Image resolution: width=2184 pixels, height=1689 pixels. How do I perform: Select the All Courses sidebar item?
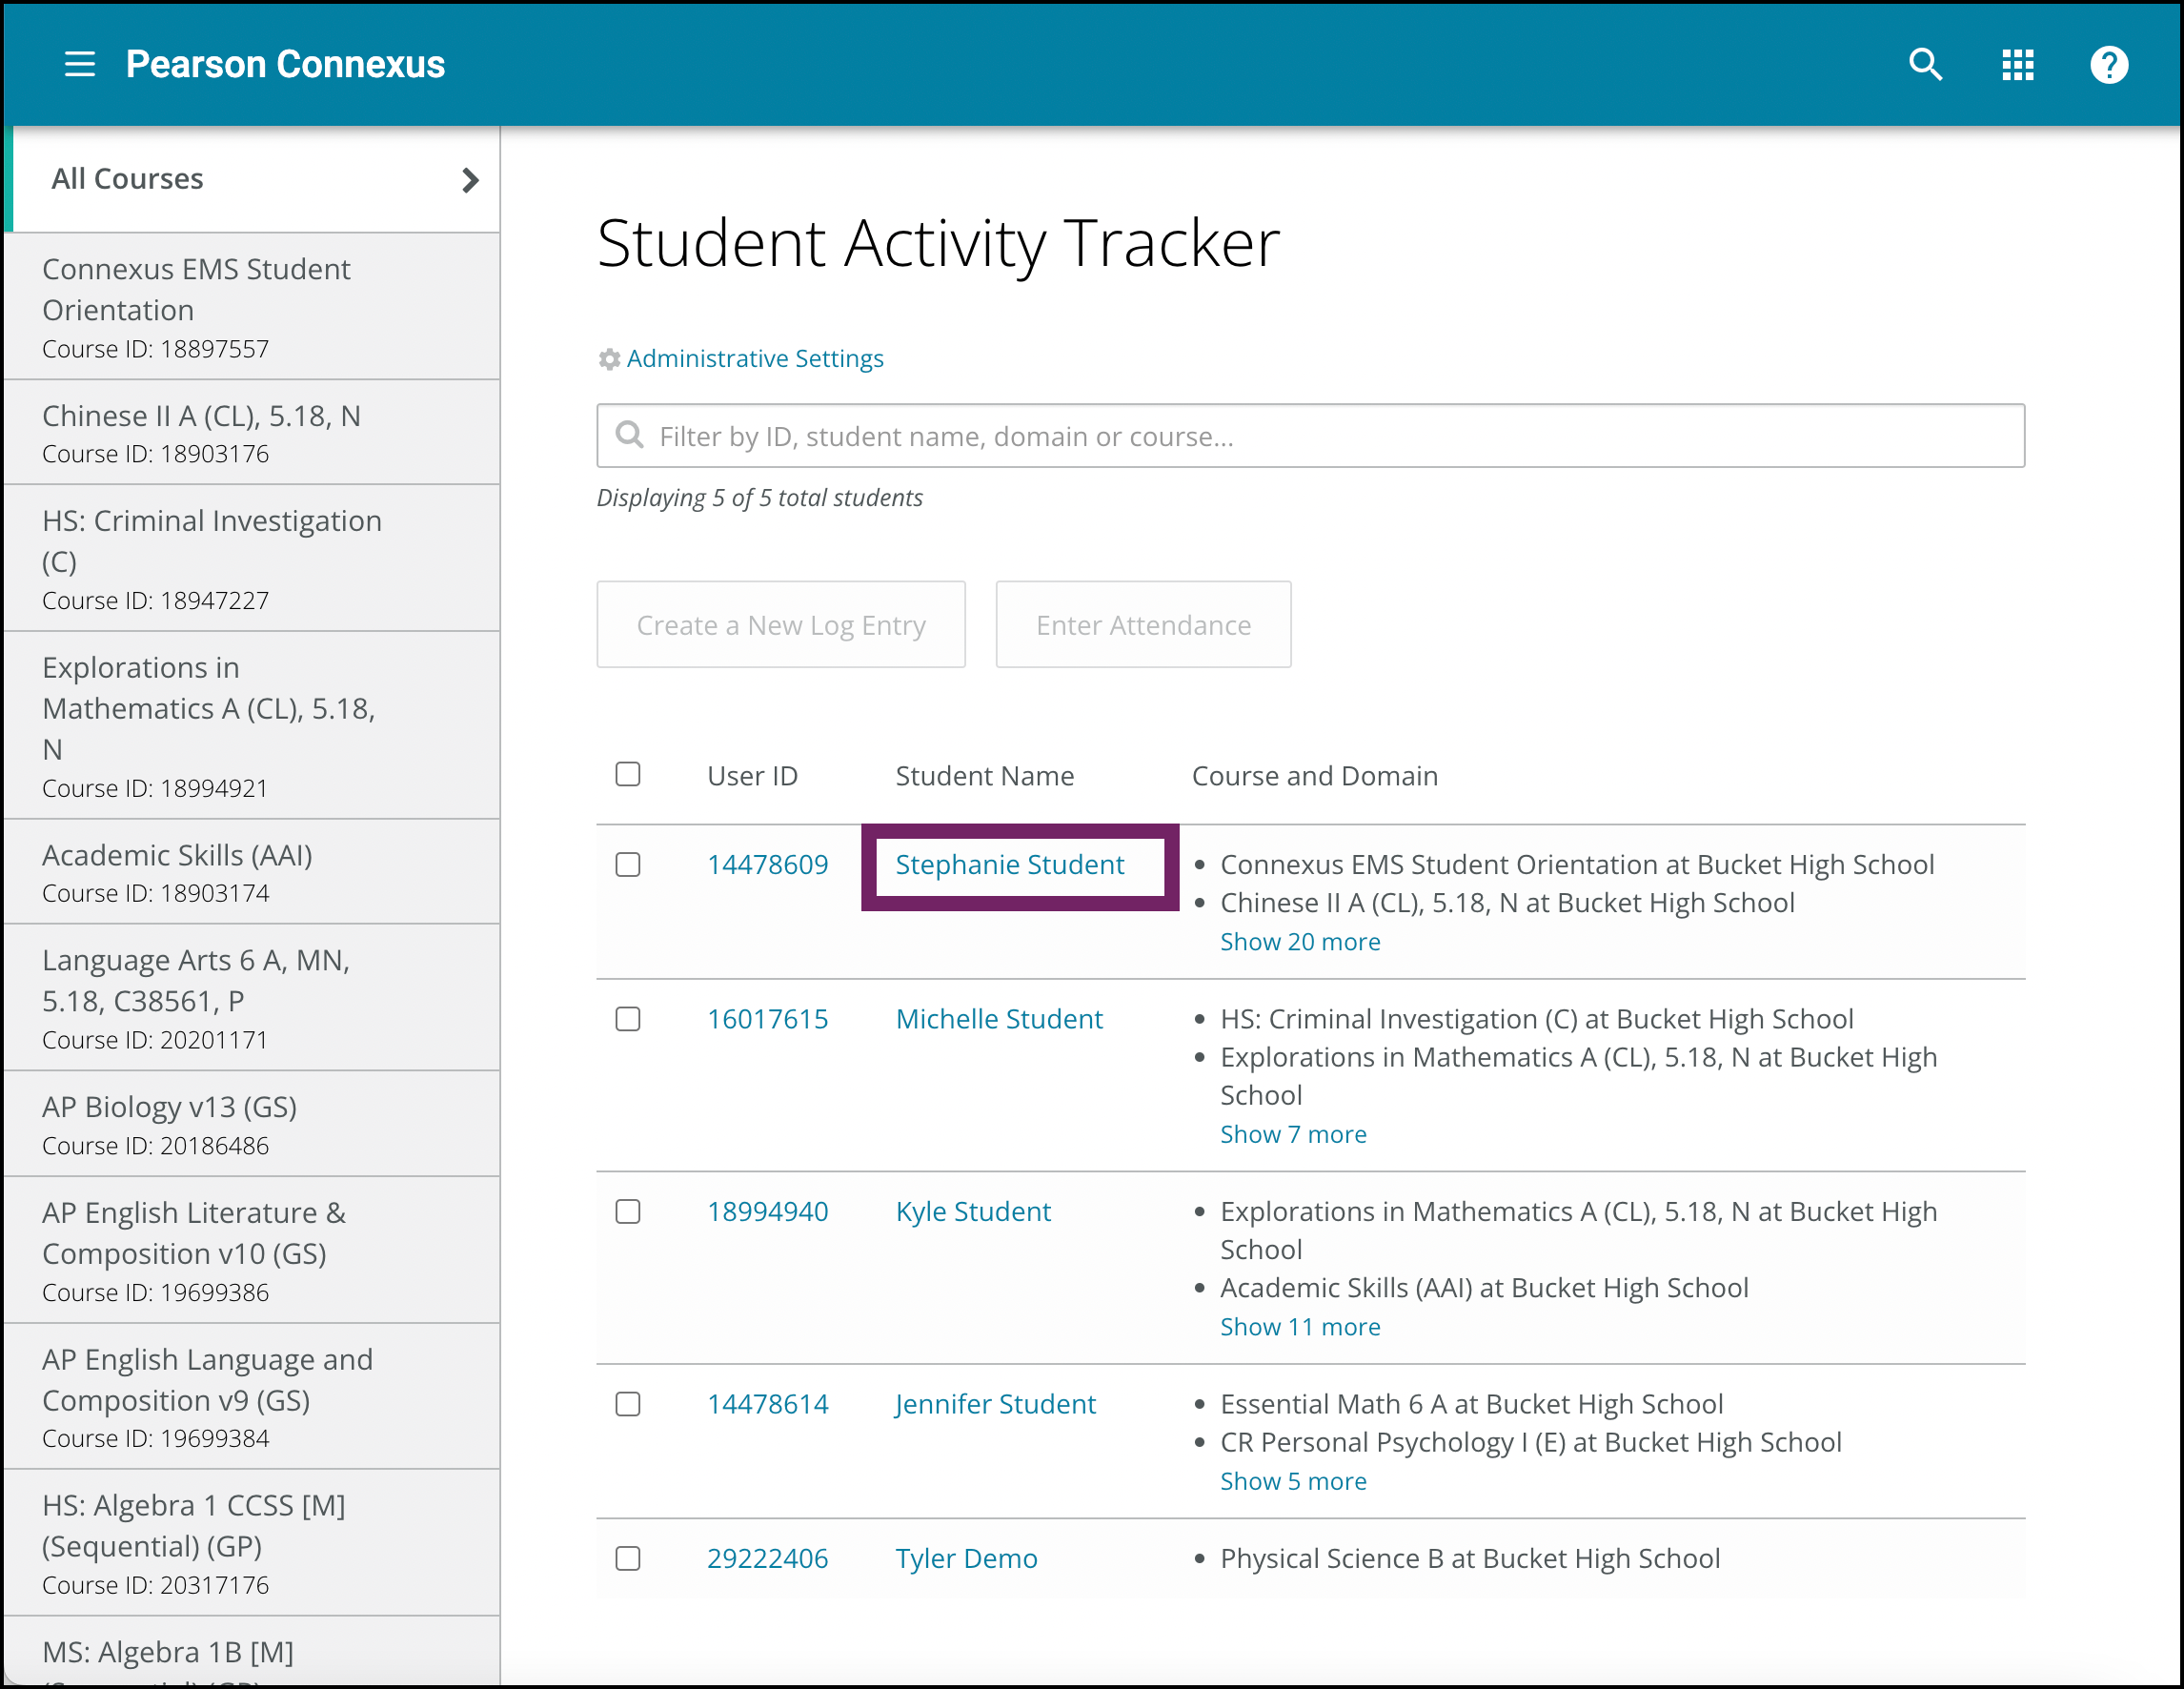[x=253, y=180]
